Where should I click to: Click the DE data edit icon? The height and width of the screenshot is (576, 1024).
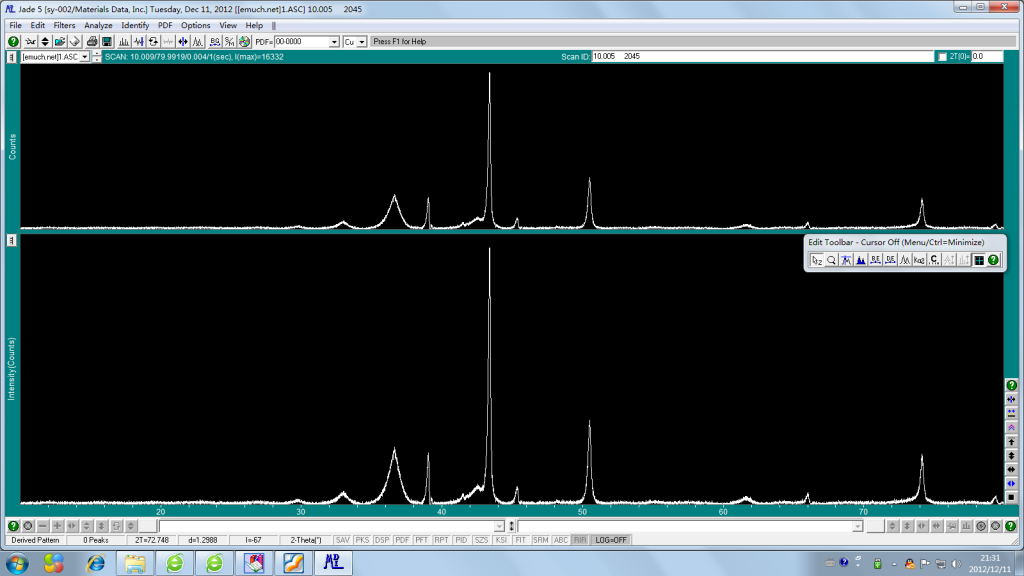(890, 260)
